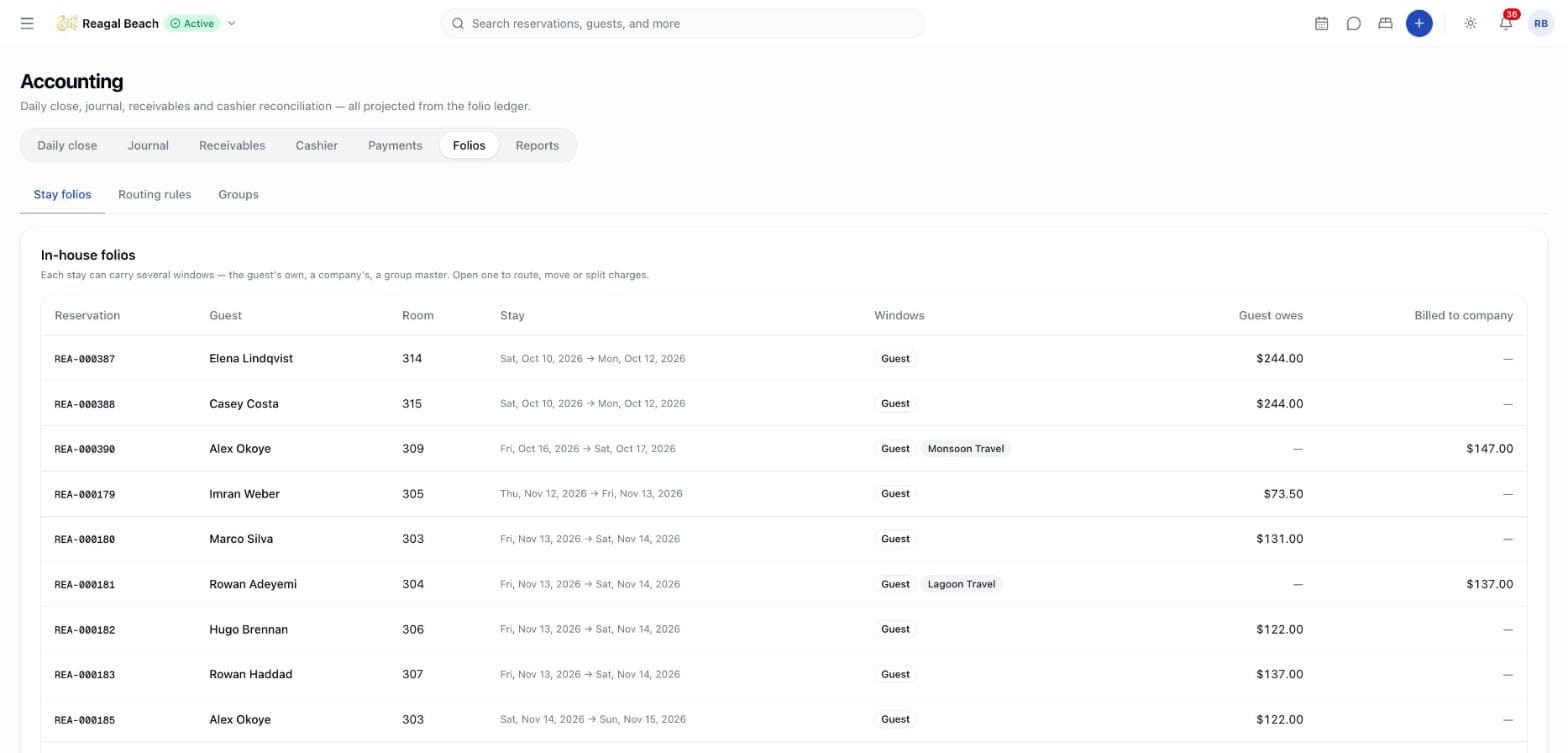Focus the search reservations field
The image size is (1568, 753).
click(x=683, y=23)
